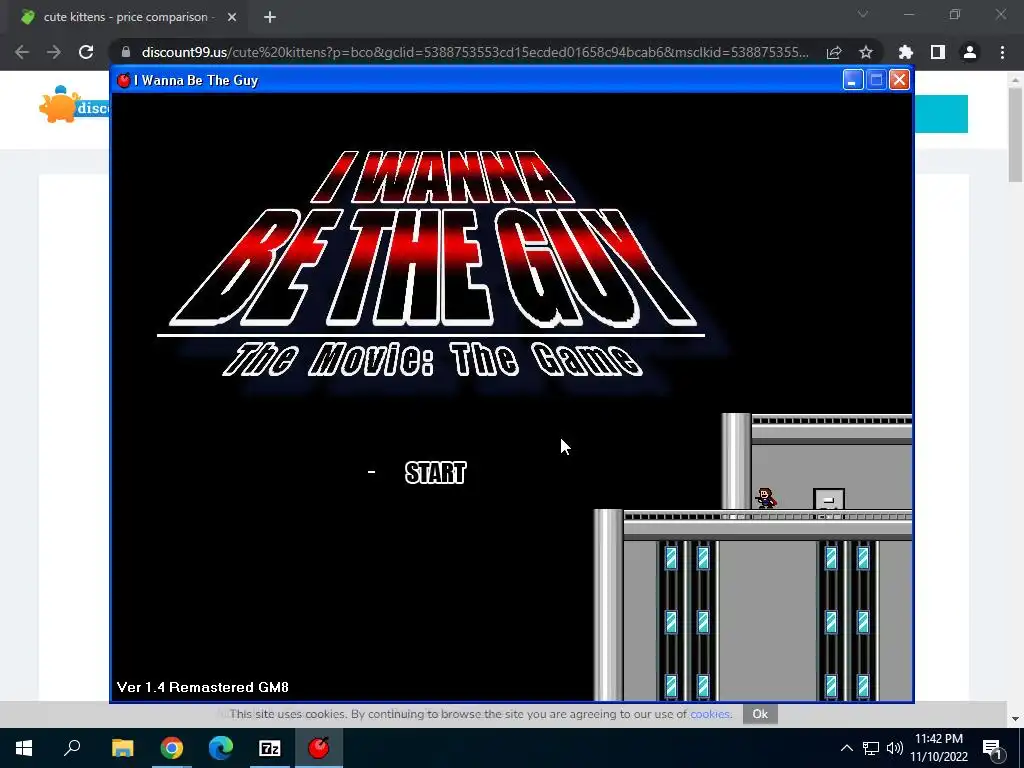This screenshot has width=1024, height=768.
Task: Accept cookies with the Ok button
Action: [760, 714]
